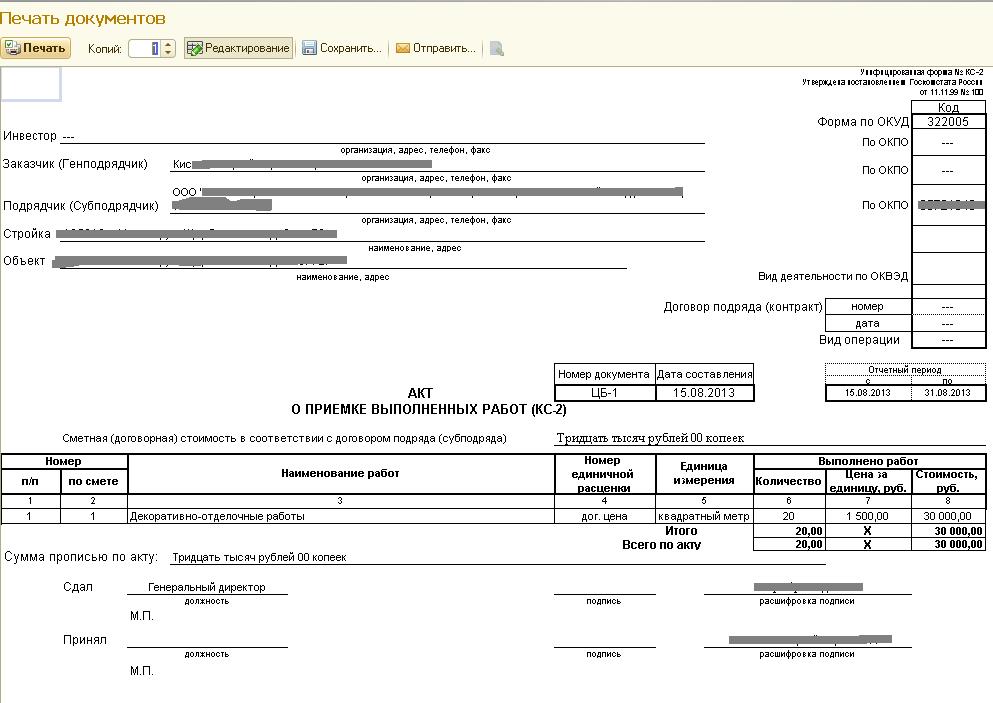Select the 1 500,00 unit price cell
This screenshot has width=993, height=703.
[868, 516]
